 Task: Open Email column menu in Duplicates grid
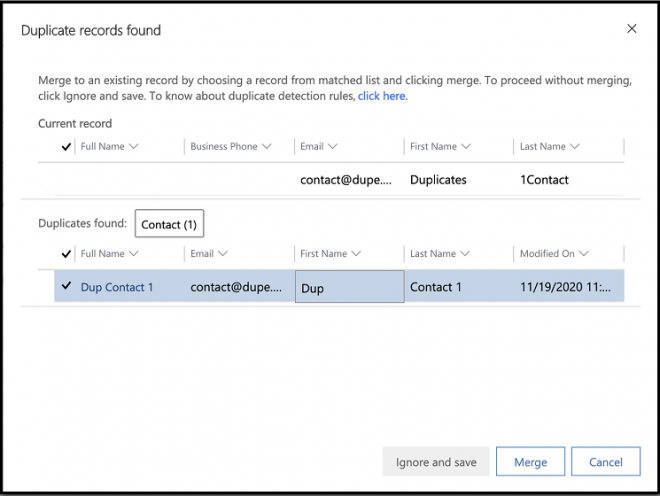pos(222,254)
